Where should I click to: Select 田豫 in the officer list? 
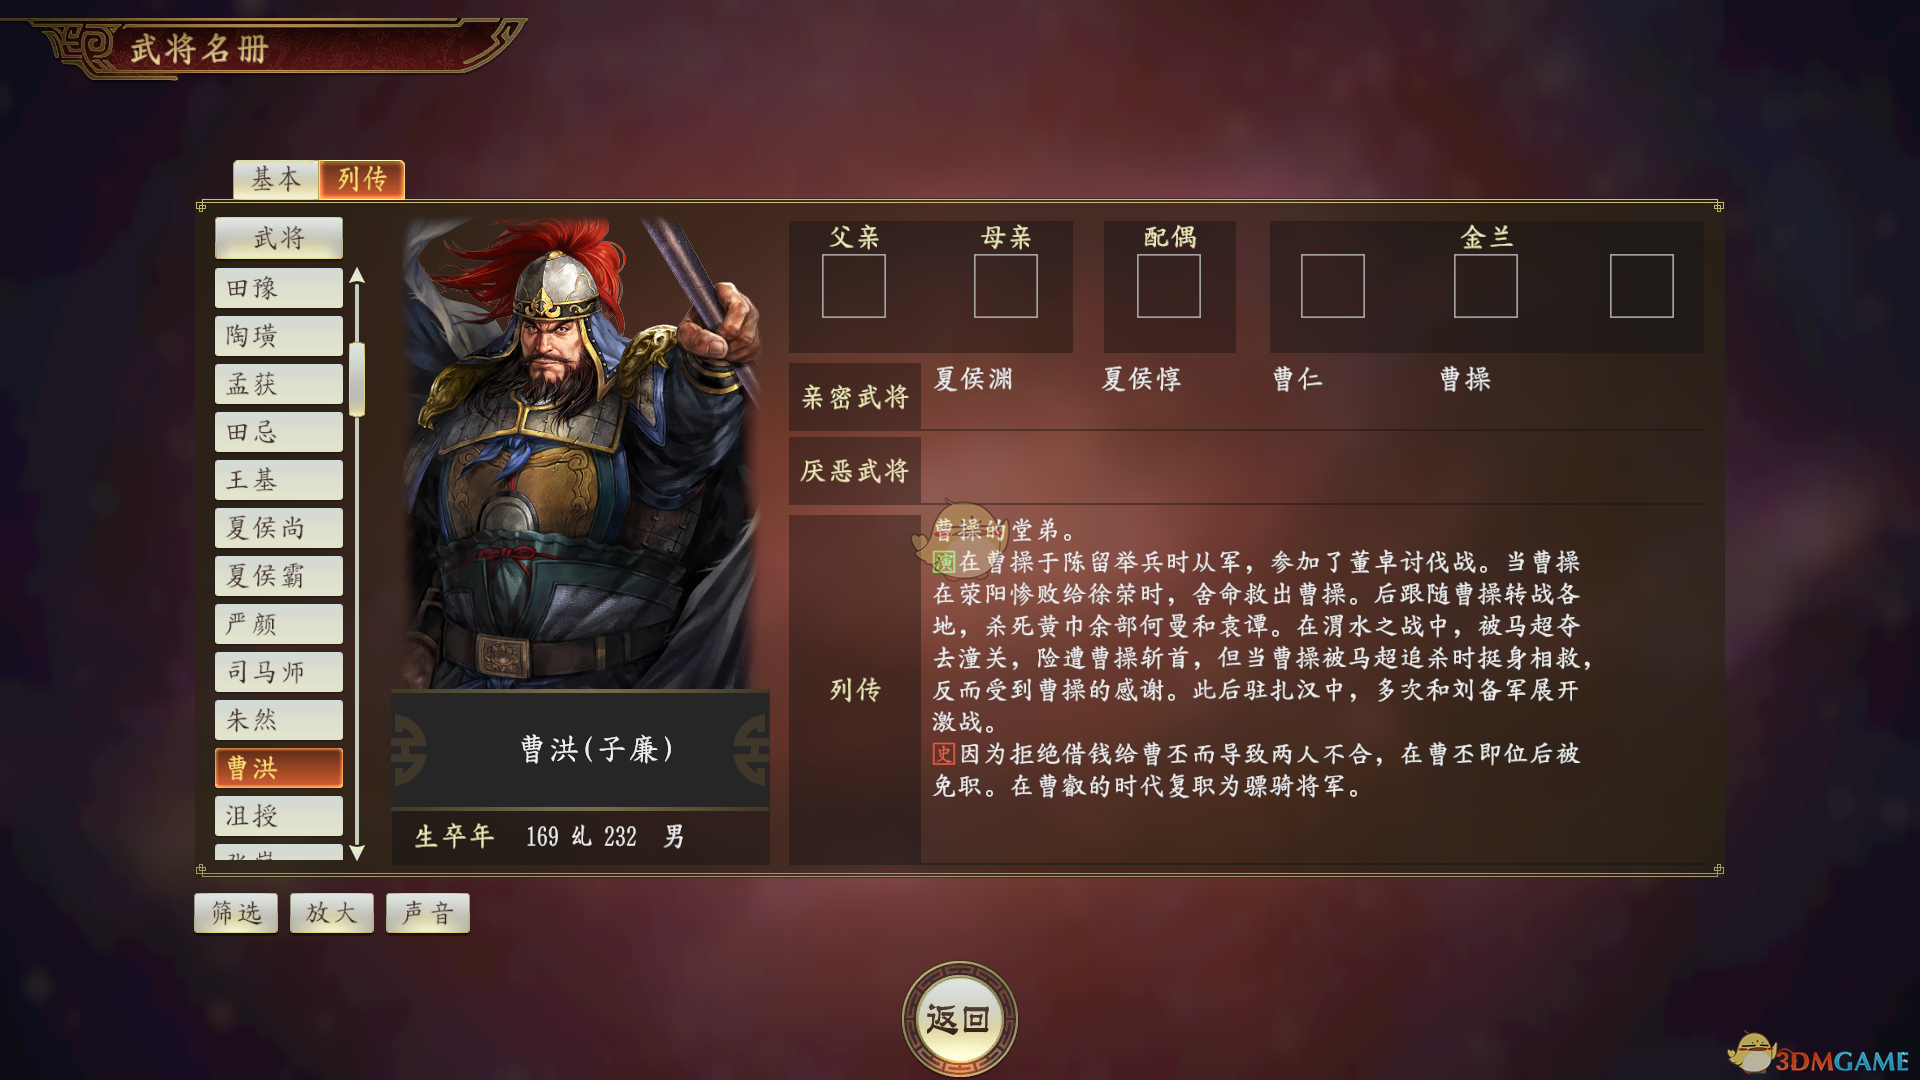[x=279, y=288]
